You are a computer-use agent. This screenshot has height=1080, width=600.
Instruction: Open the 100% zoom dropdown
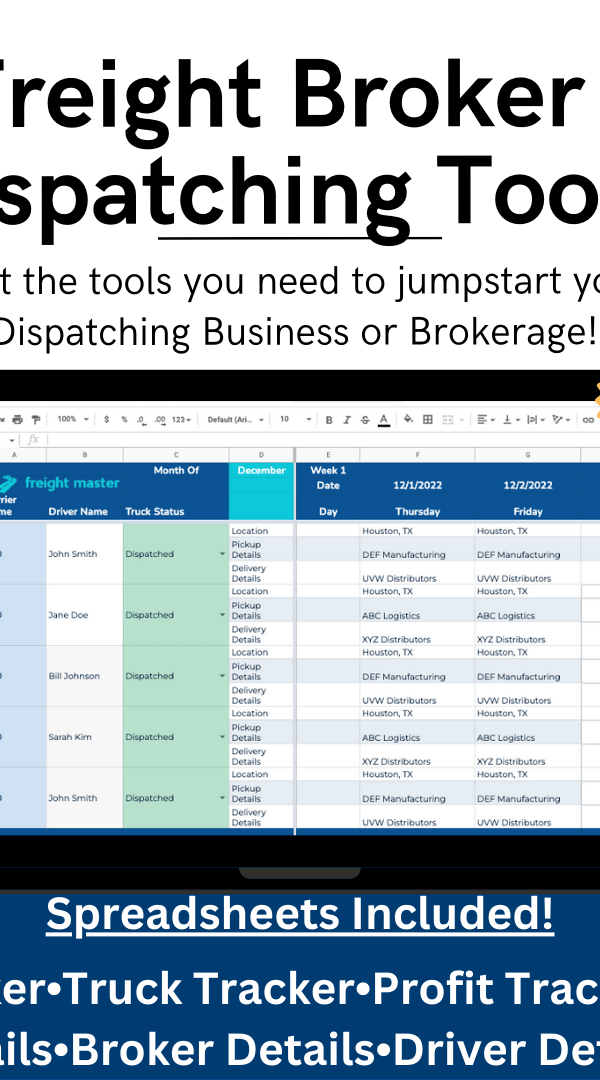tap(72, 420)
